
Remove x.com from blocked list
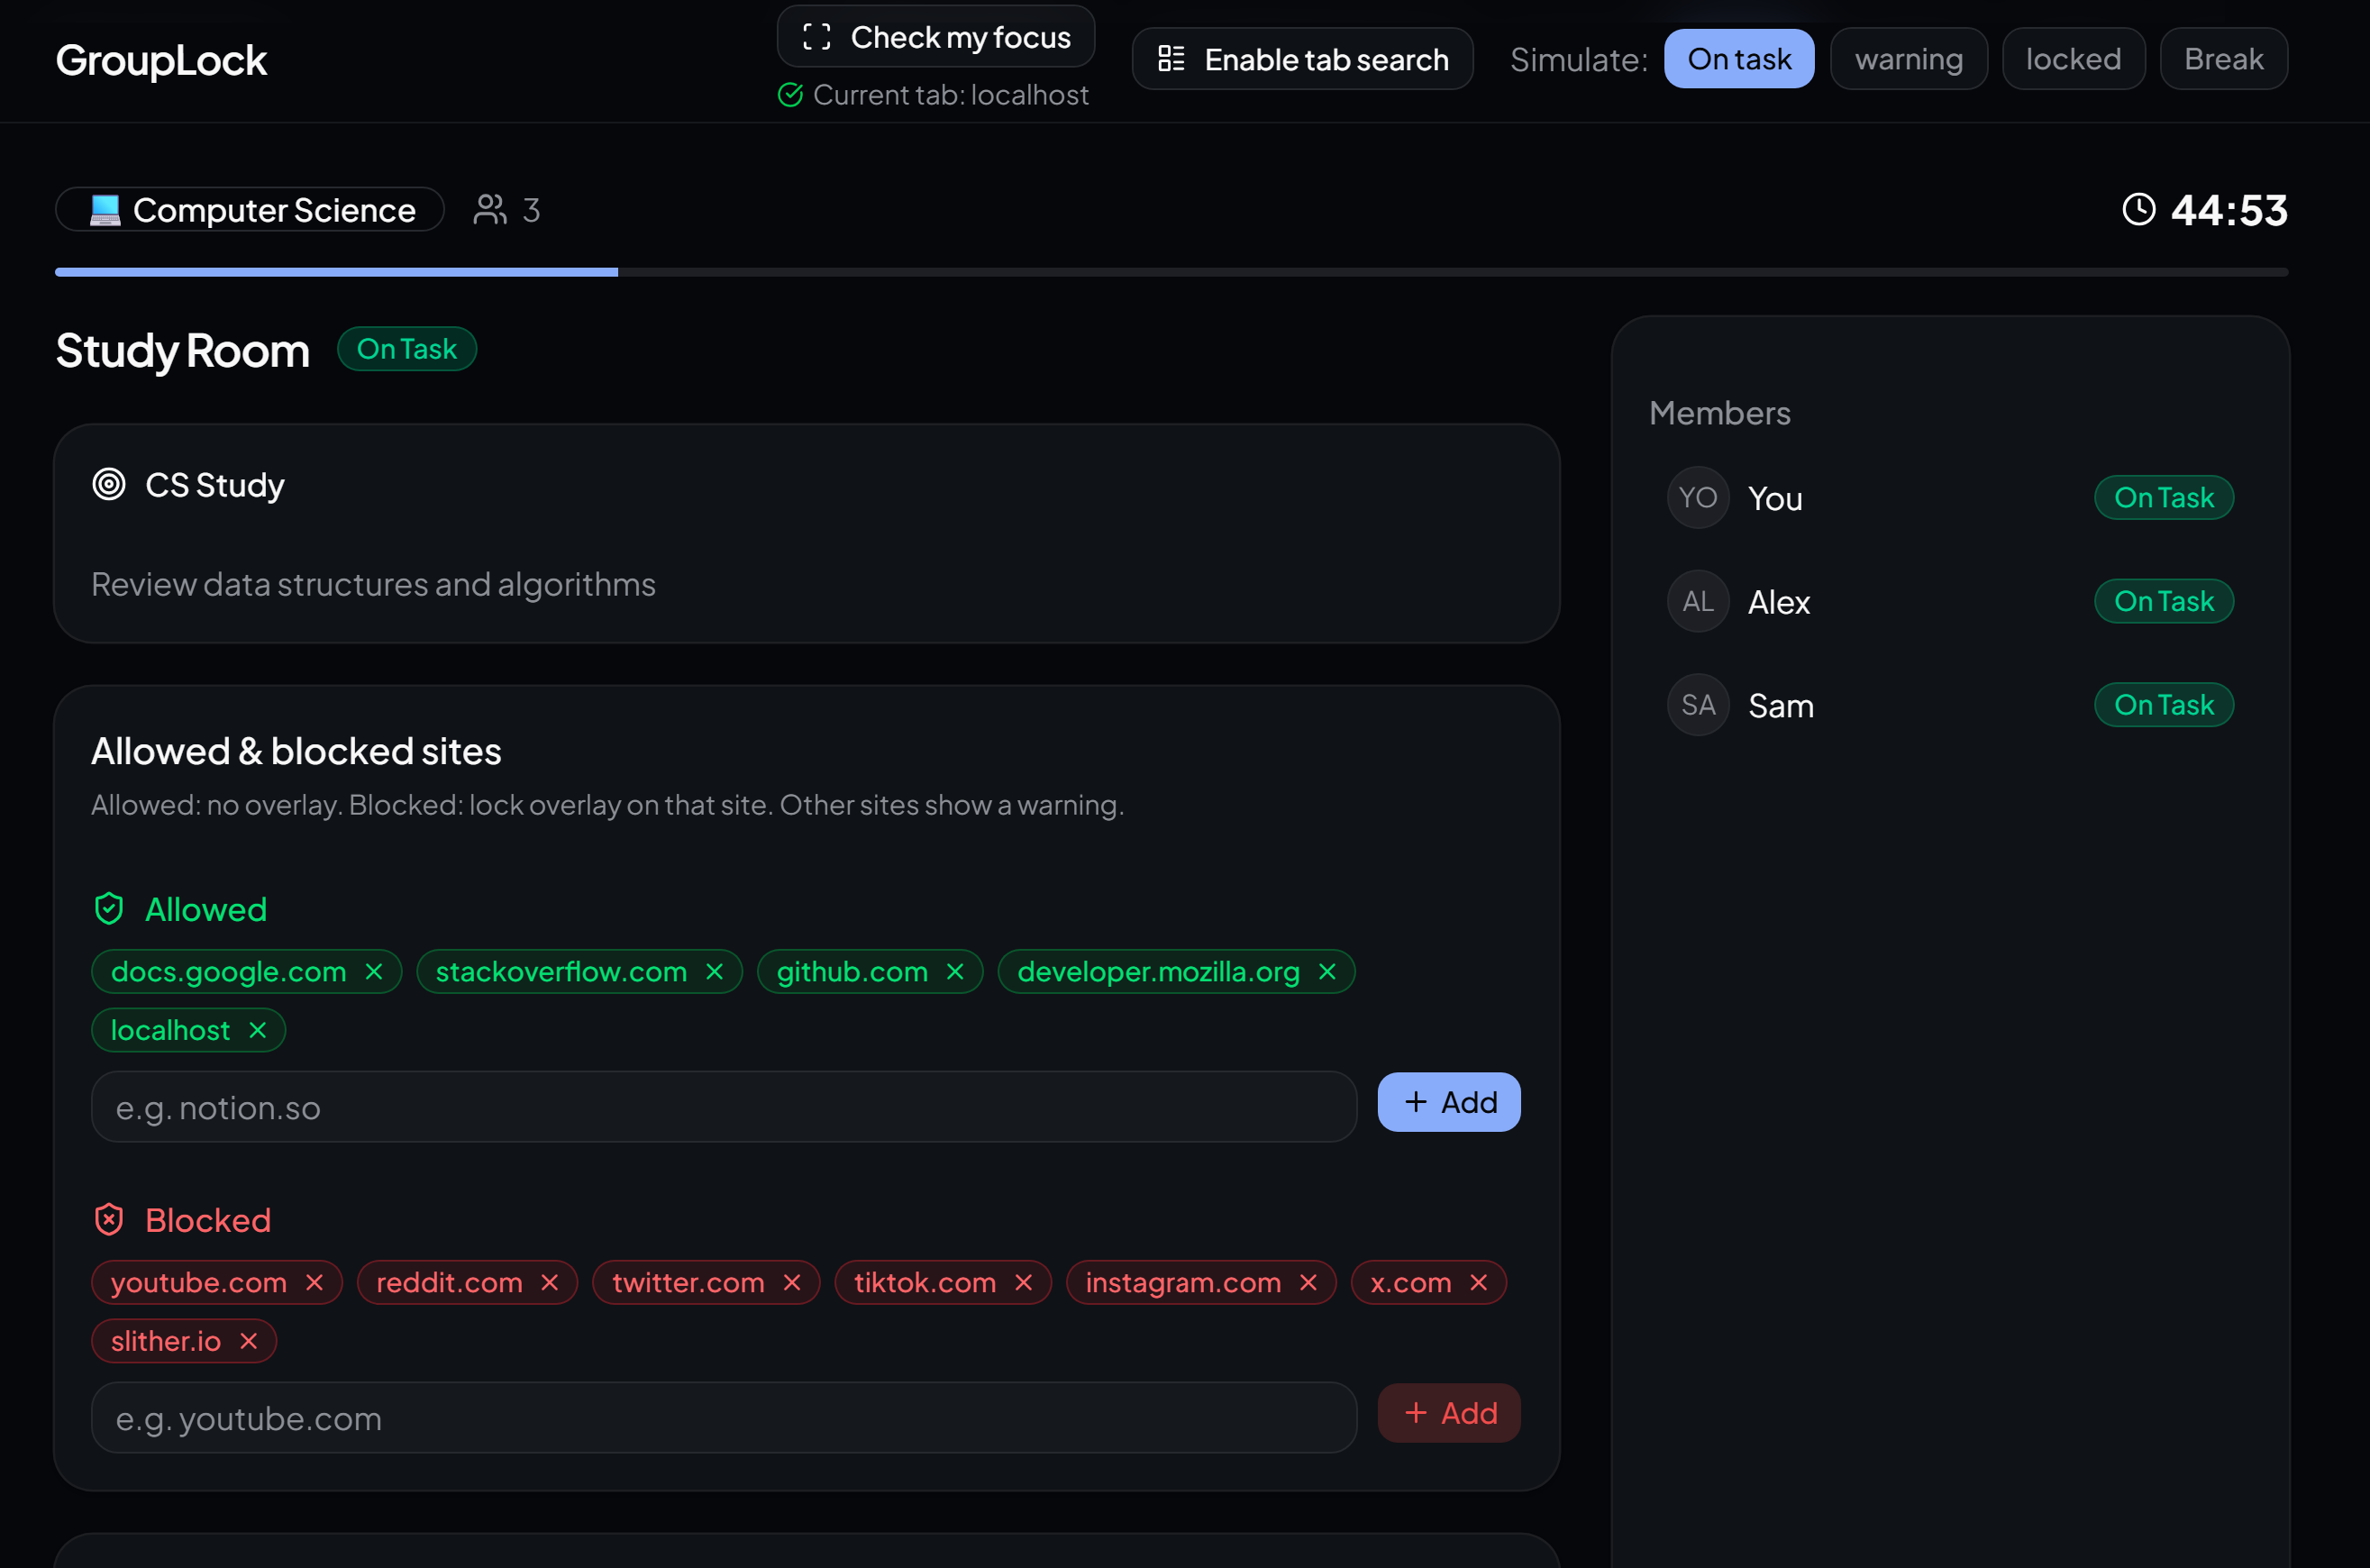[x=1478, y=1283]
